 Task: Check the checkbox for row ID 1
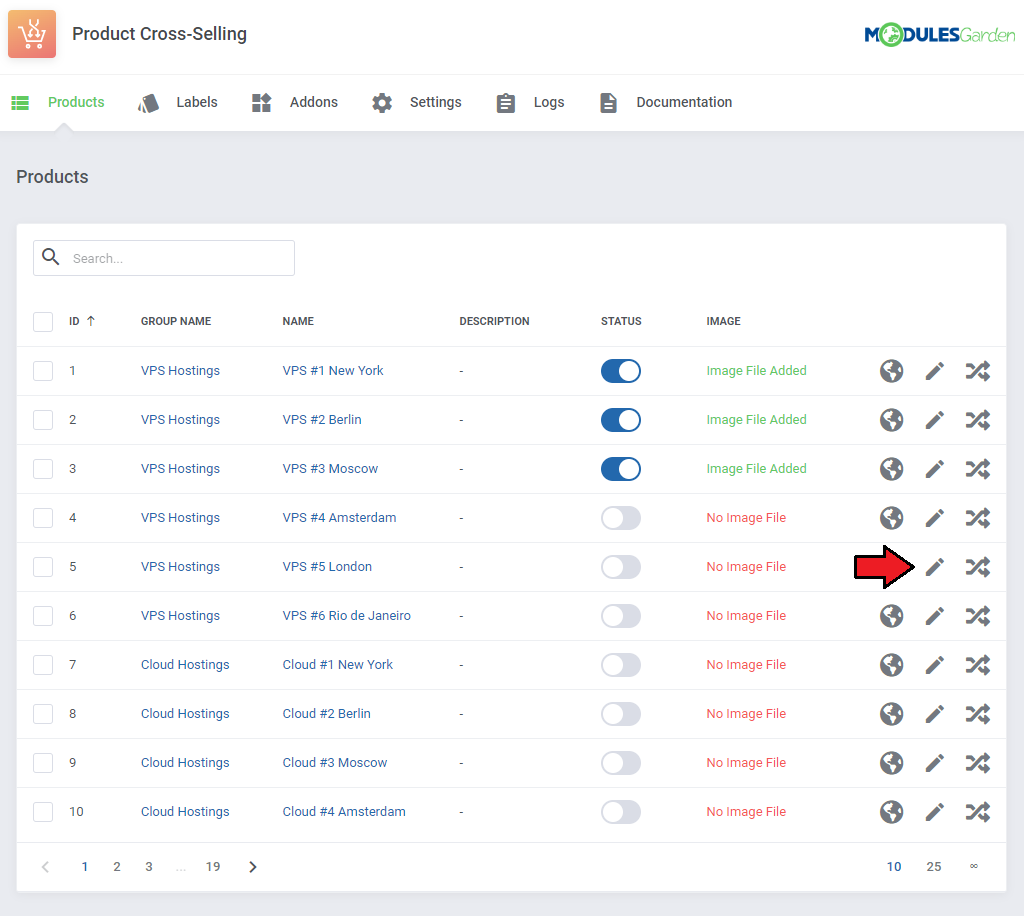(43, 371)
